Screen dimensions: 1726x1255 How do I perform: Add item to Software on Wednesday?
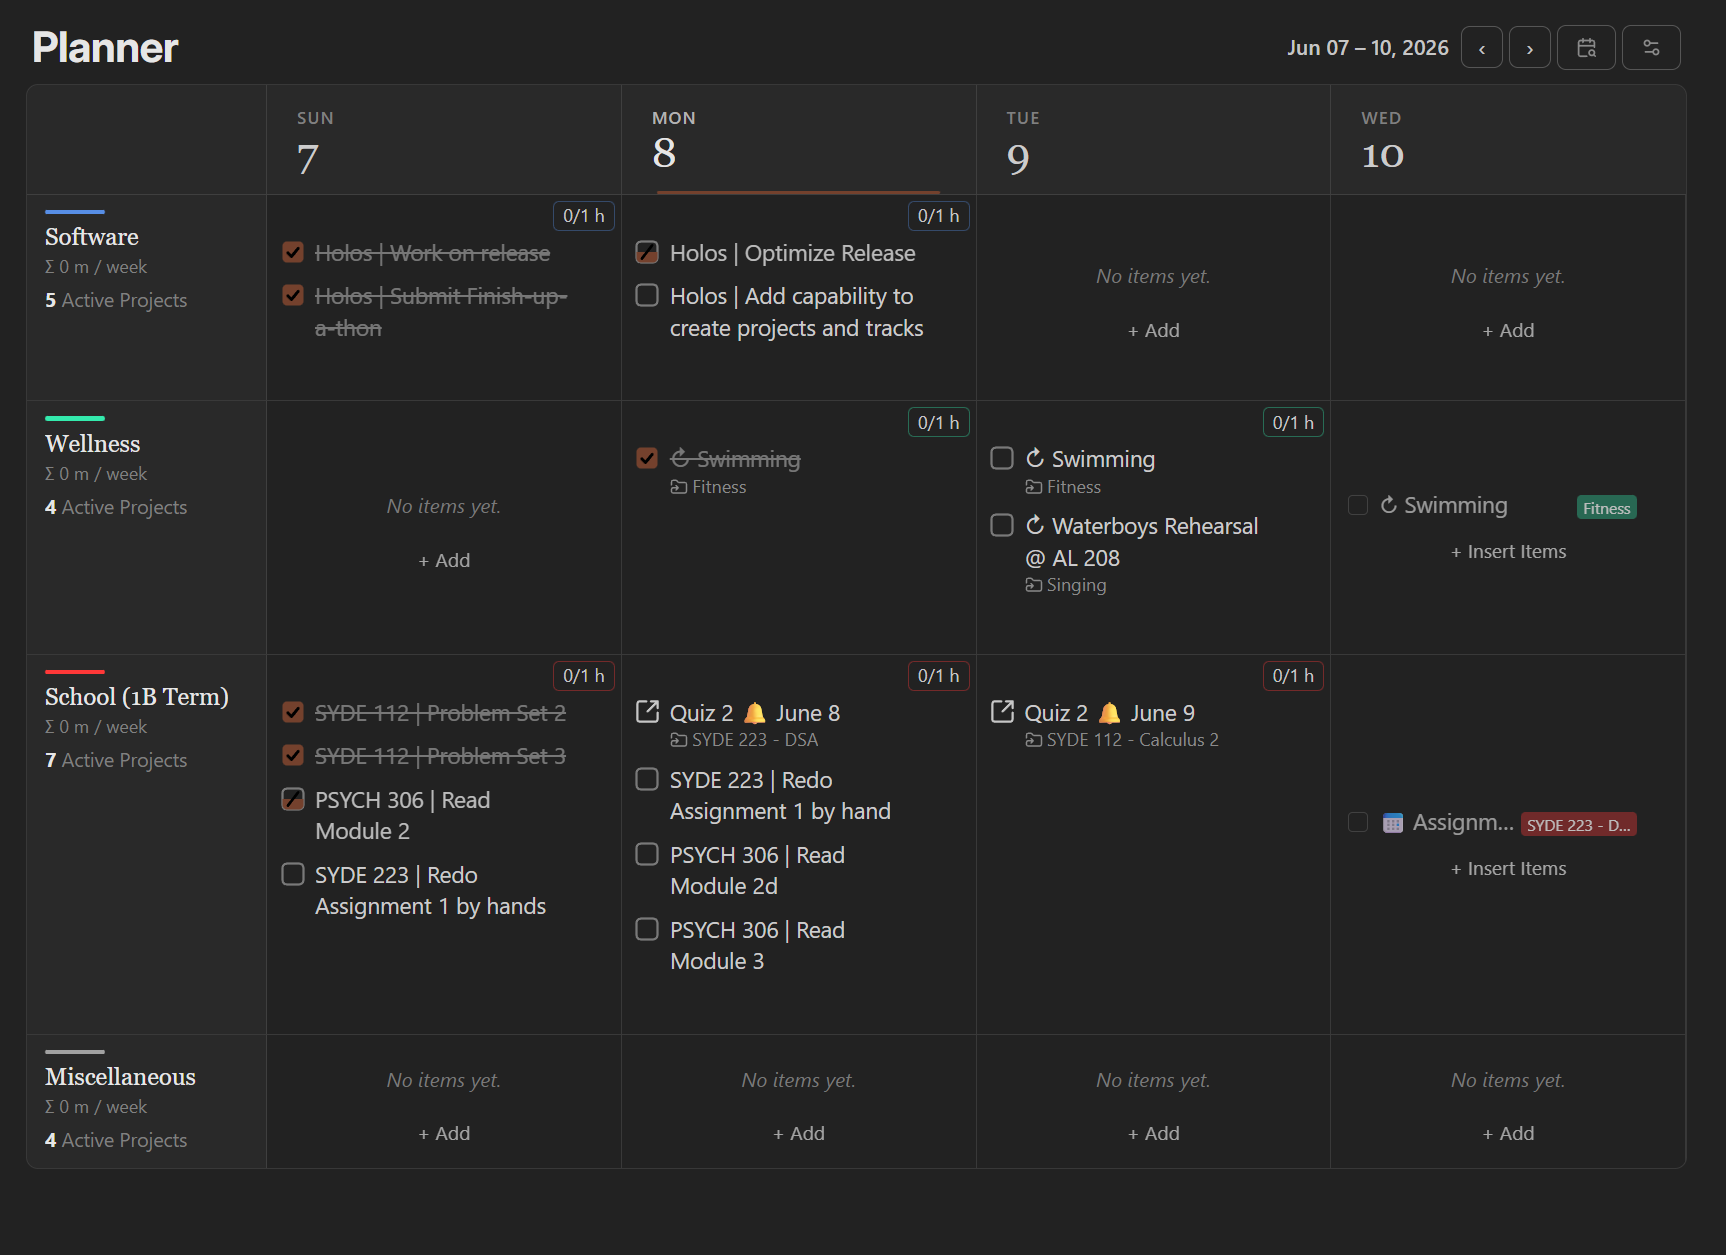[x=1508, y=330]
